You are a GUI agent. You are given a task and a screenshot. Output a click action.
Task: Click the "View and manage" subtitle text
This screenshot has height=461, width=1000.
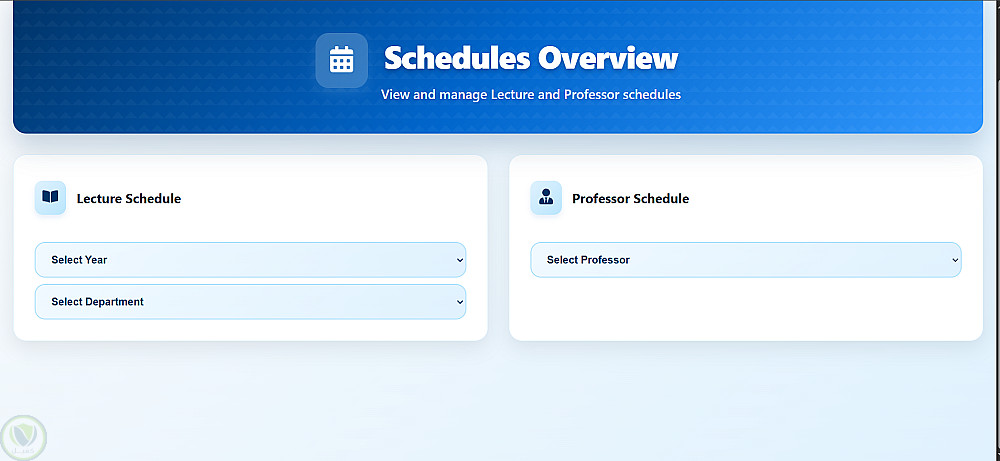tap(530, 95)
